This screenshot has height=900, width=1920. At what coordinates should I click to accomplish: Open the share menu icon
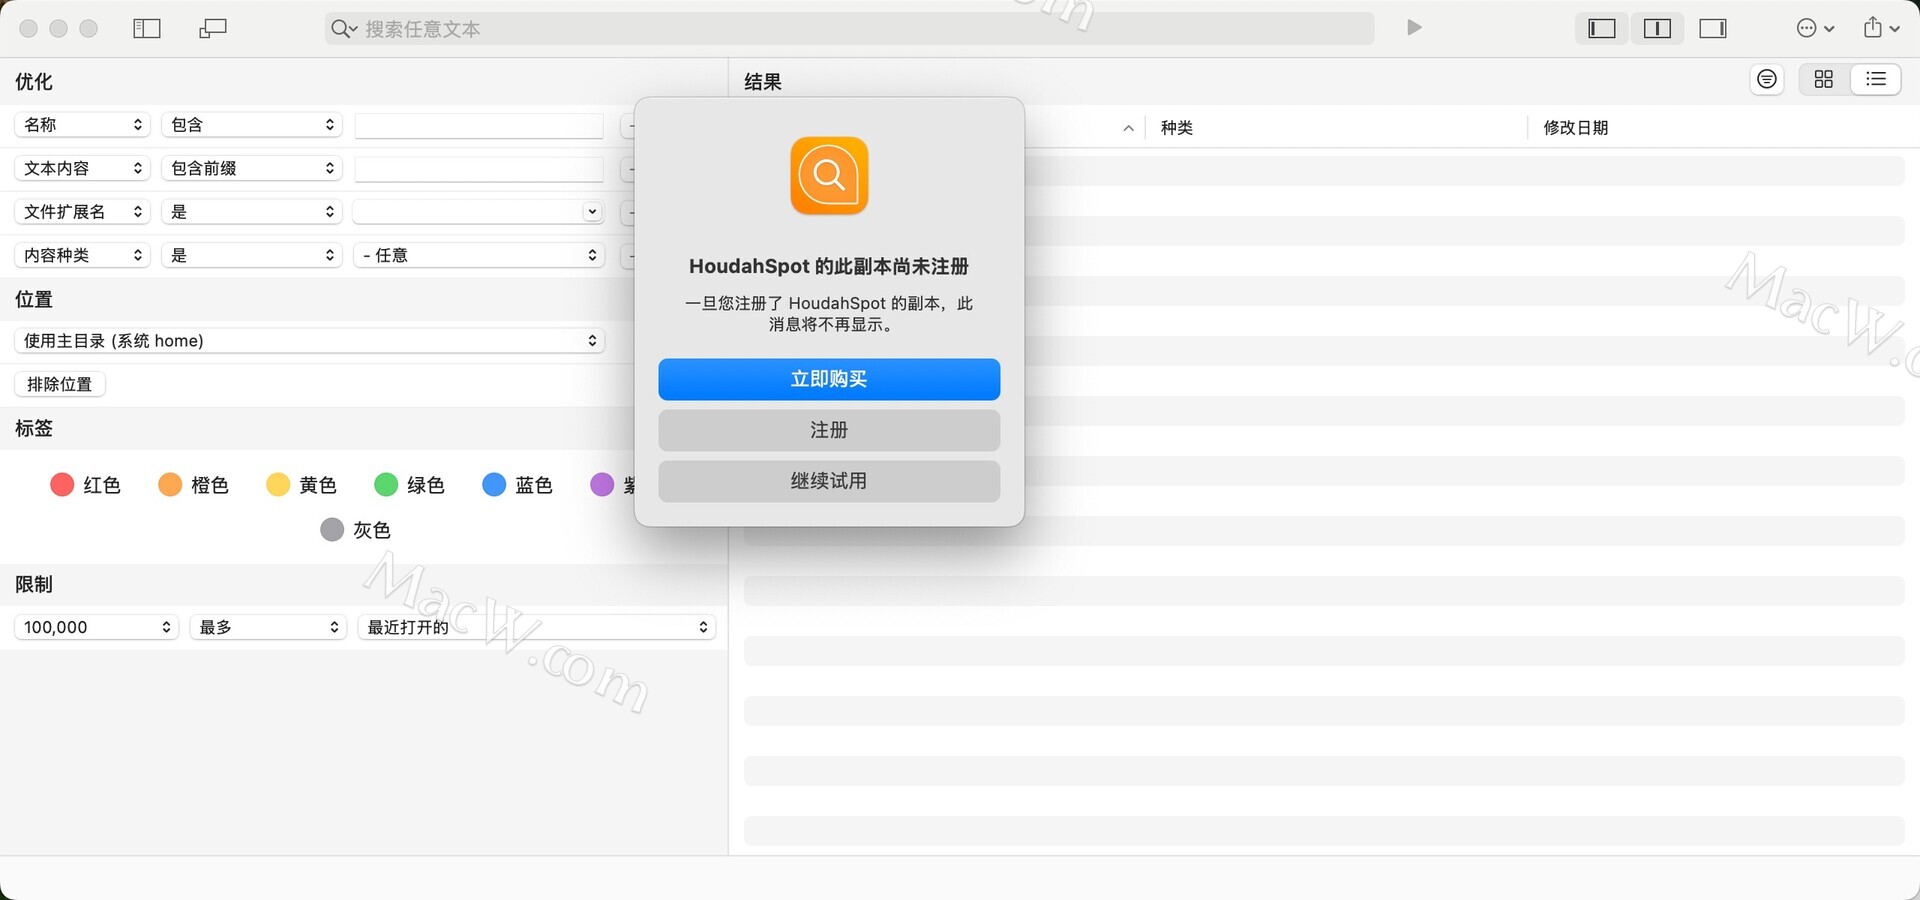point(1881,28)
